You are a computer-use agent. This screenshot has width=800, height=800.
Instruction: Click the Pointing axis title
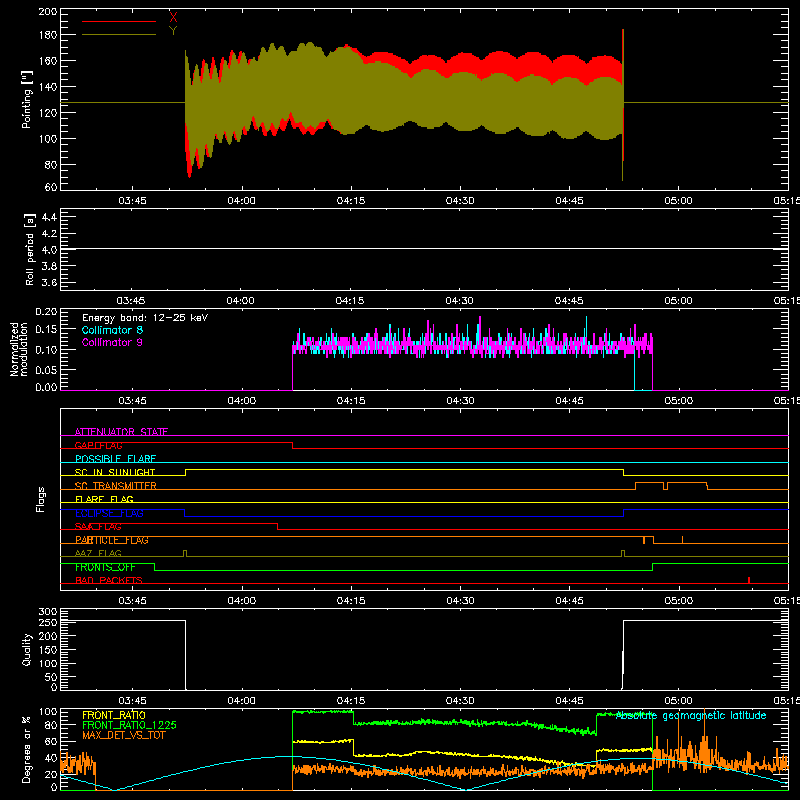pyautogui.click(x=27, y=99)
